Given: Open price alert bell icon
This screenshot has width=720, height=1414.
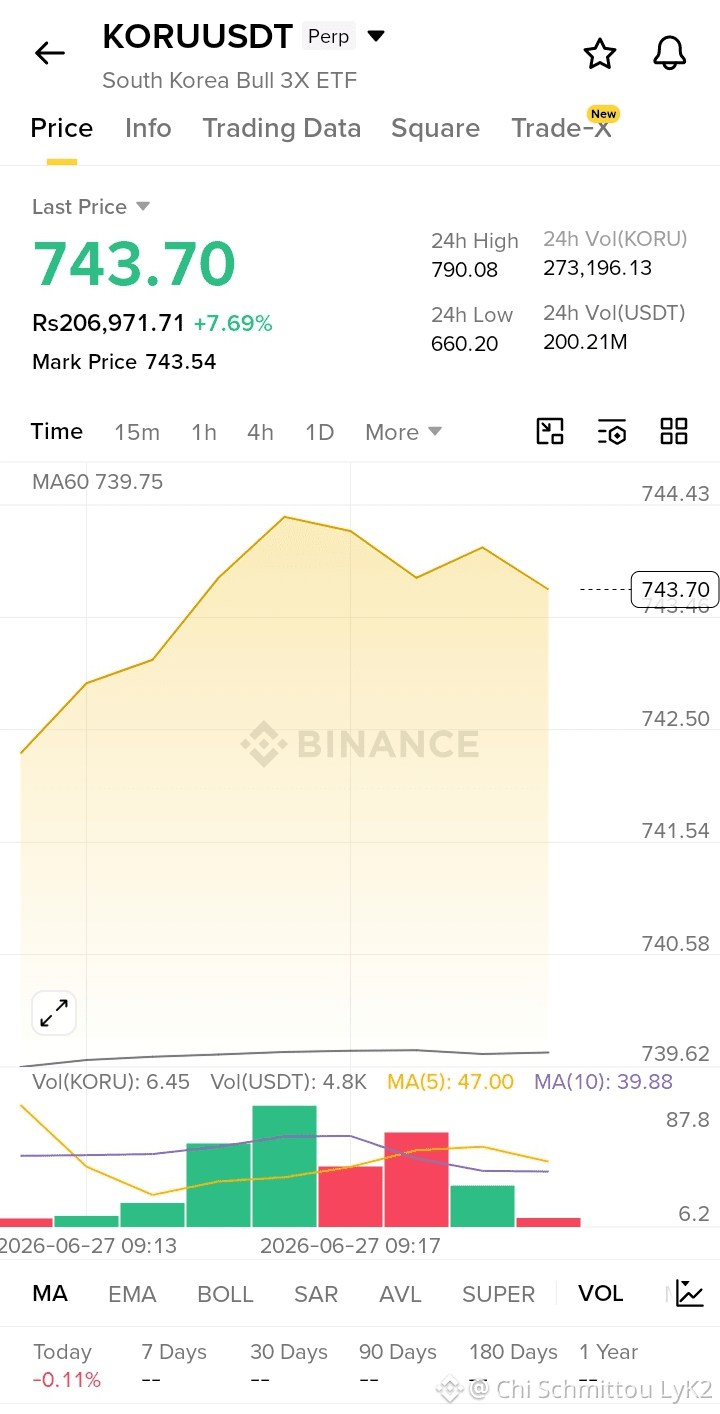Looking at the screenshot, I should 670,53.
